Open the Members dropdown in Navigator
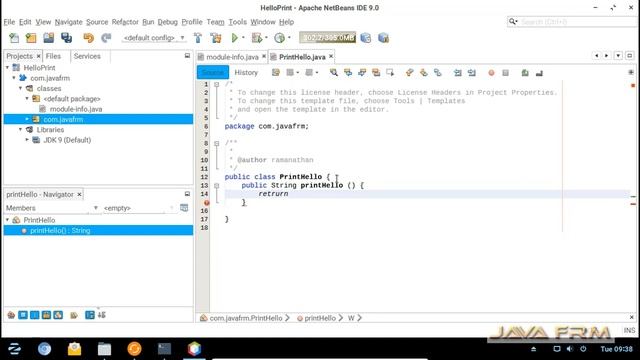 click(52, 208)
